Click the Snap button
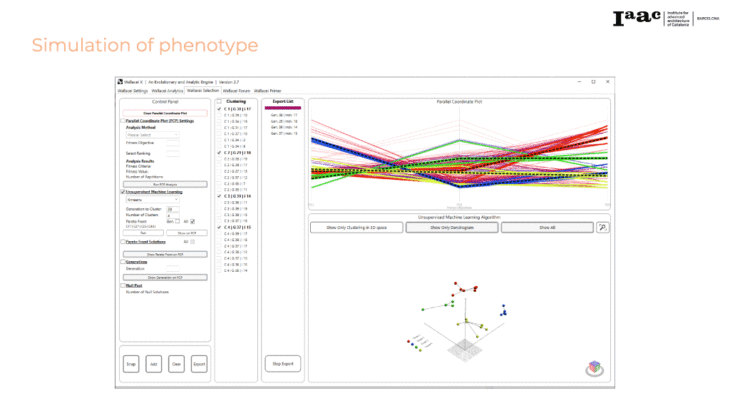 (132, 365)
